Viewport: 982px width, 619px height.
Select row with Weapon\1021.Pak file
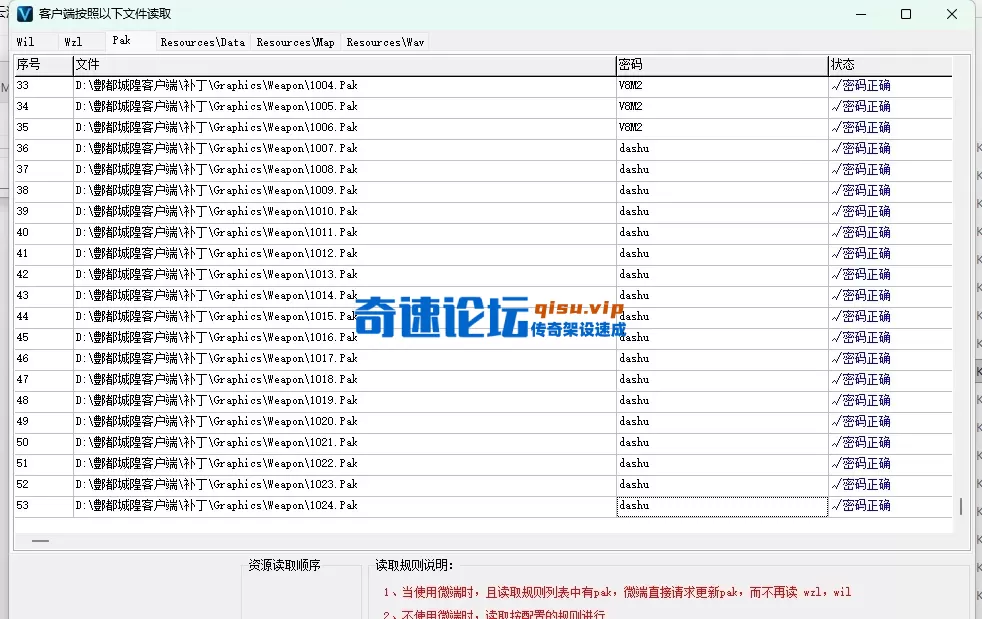pyautogui.click(x=483, y=442)
